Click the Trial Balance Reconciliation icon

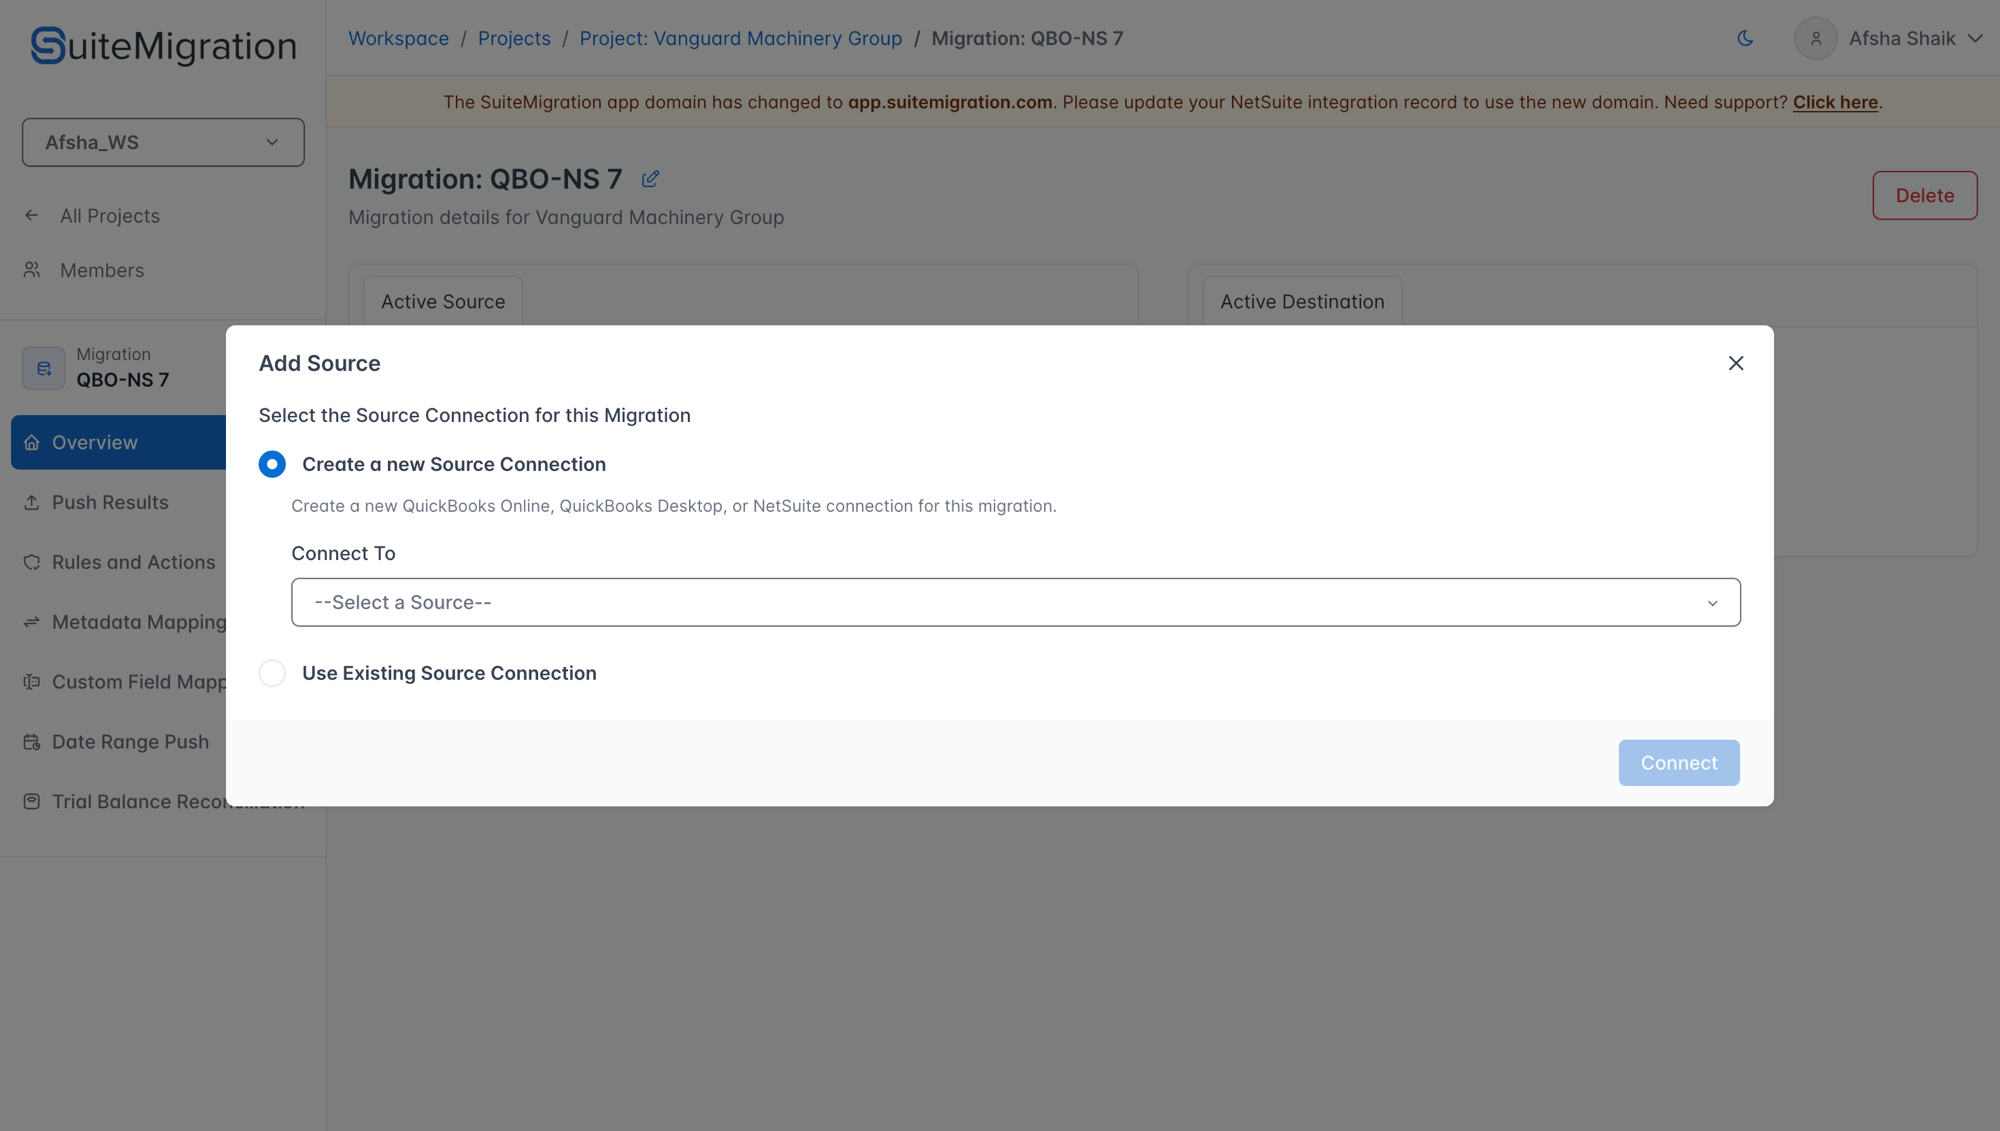pos(32,802)
